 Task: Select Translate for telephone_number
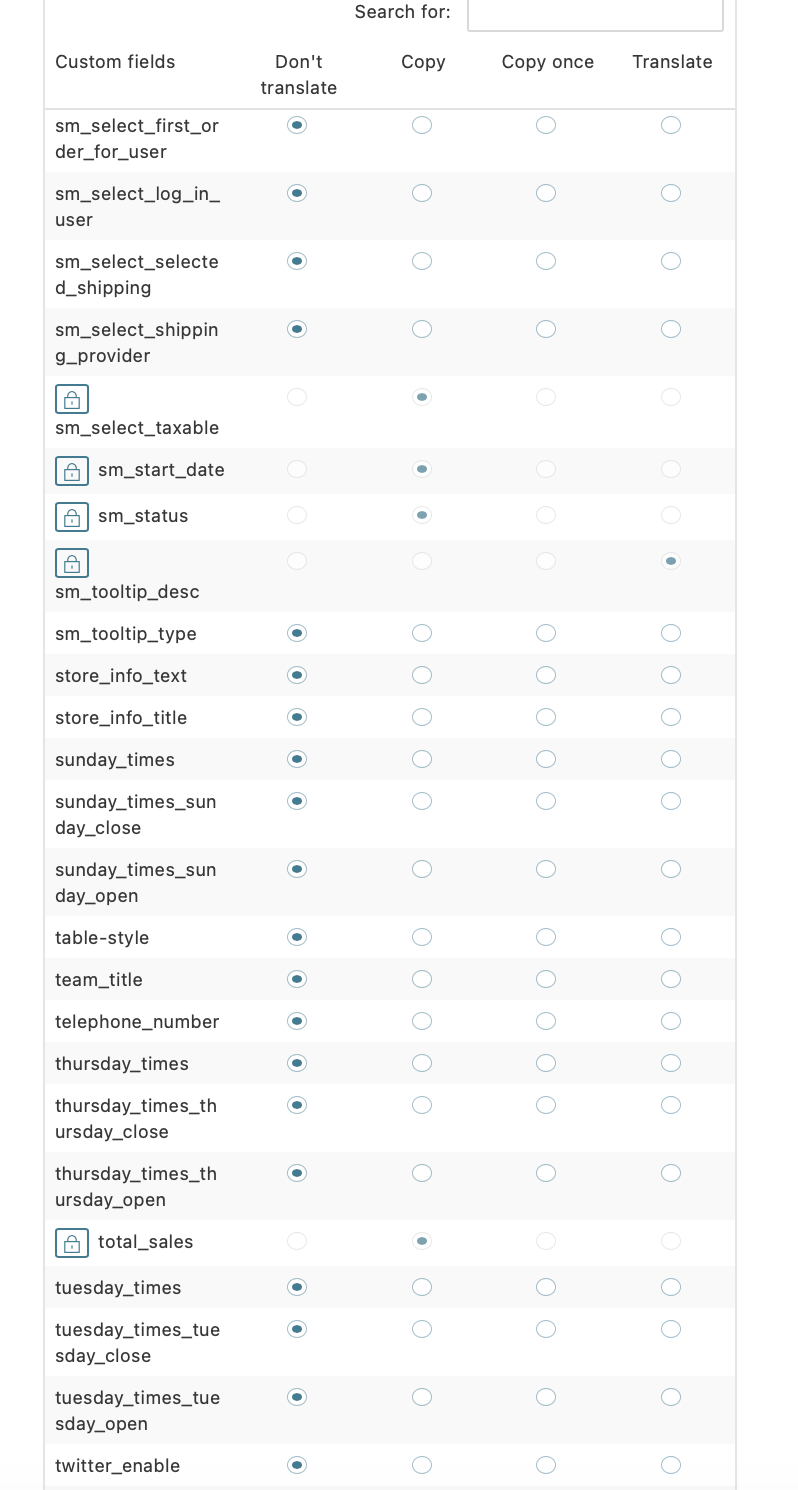coord(671,1021)
